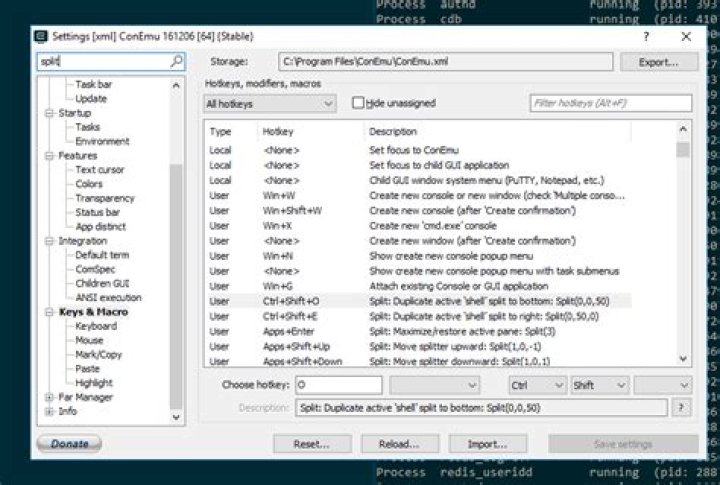This screenshot has height=485, width=720.
Task: Click the hotkey list scroll down arrow
Action: (683, 358)
